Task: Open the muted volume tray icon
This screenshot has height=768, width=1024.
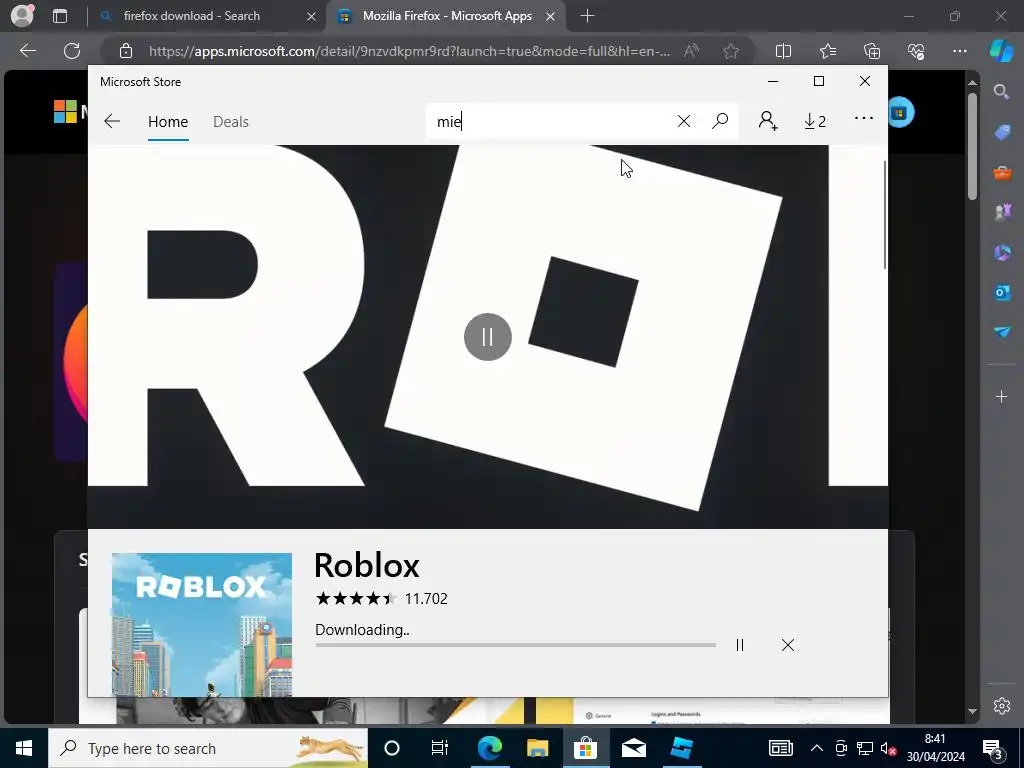Action: tap(888, 748)
